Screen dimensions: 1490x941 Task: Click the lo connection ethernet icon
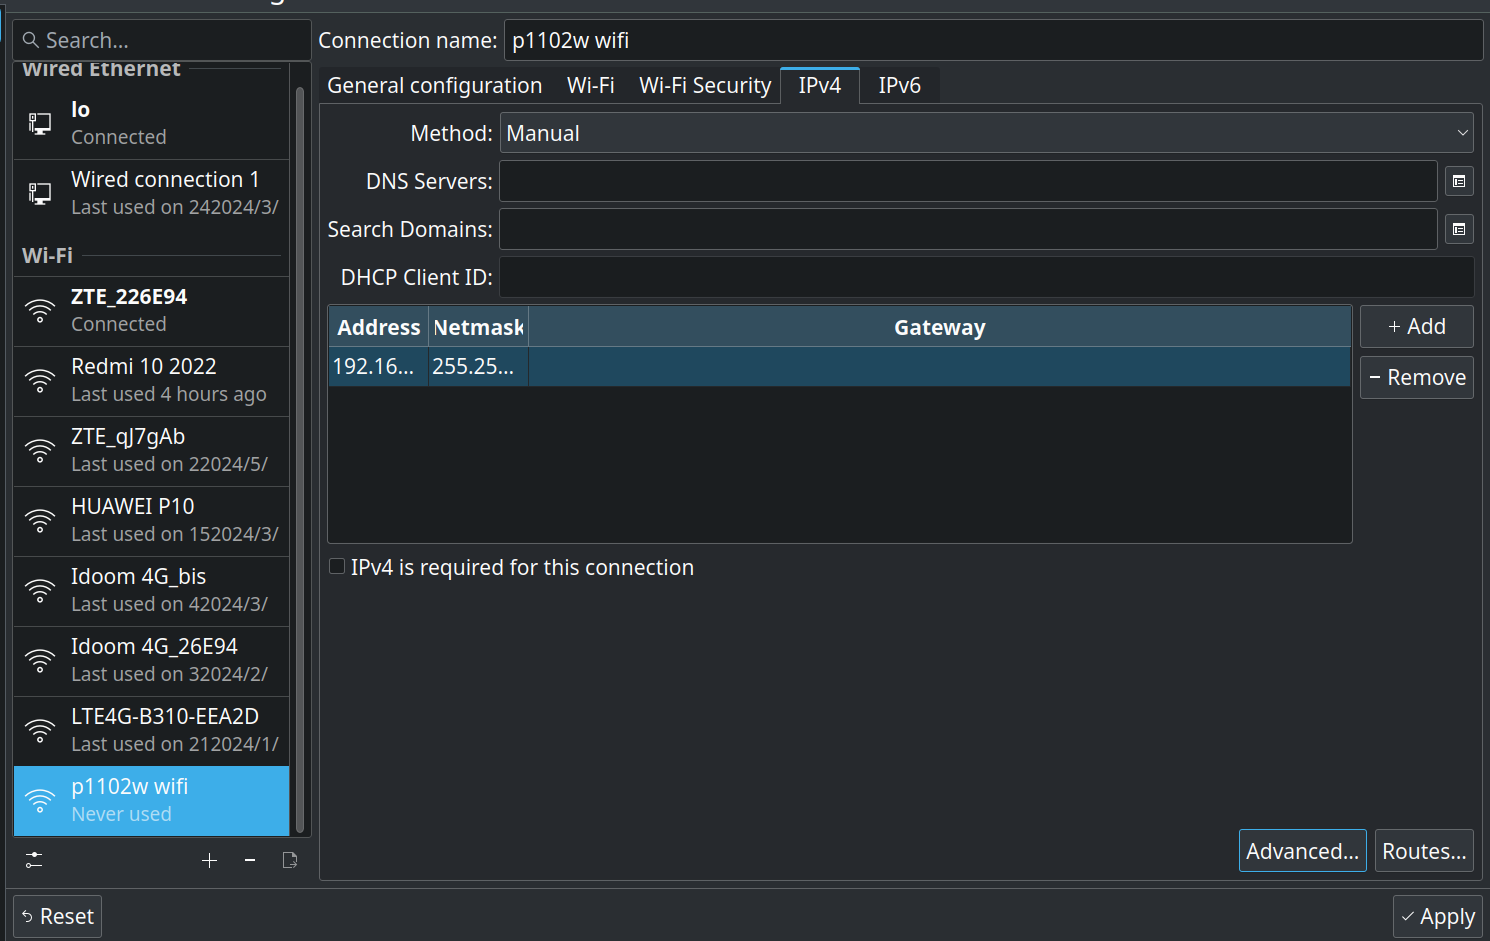click(x=40, y=123)
